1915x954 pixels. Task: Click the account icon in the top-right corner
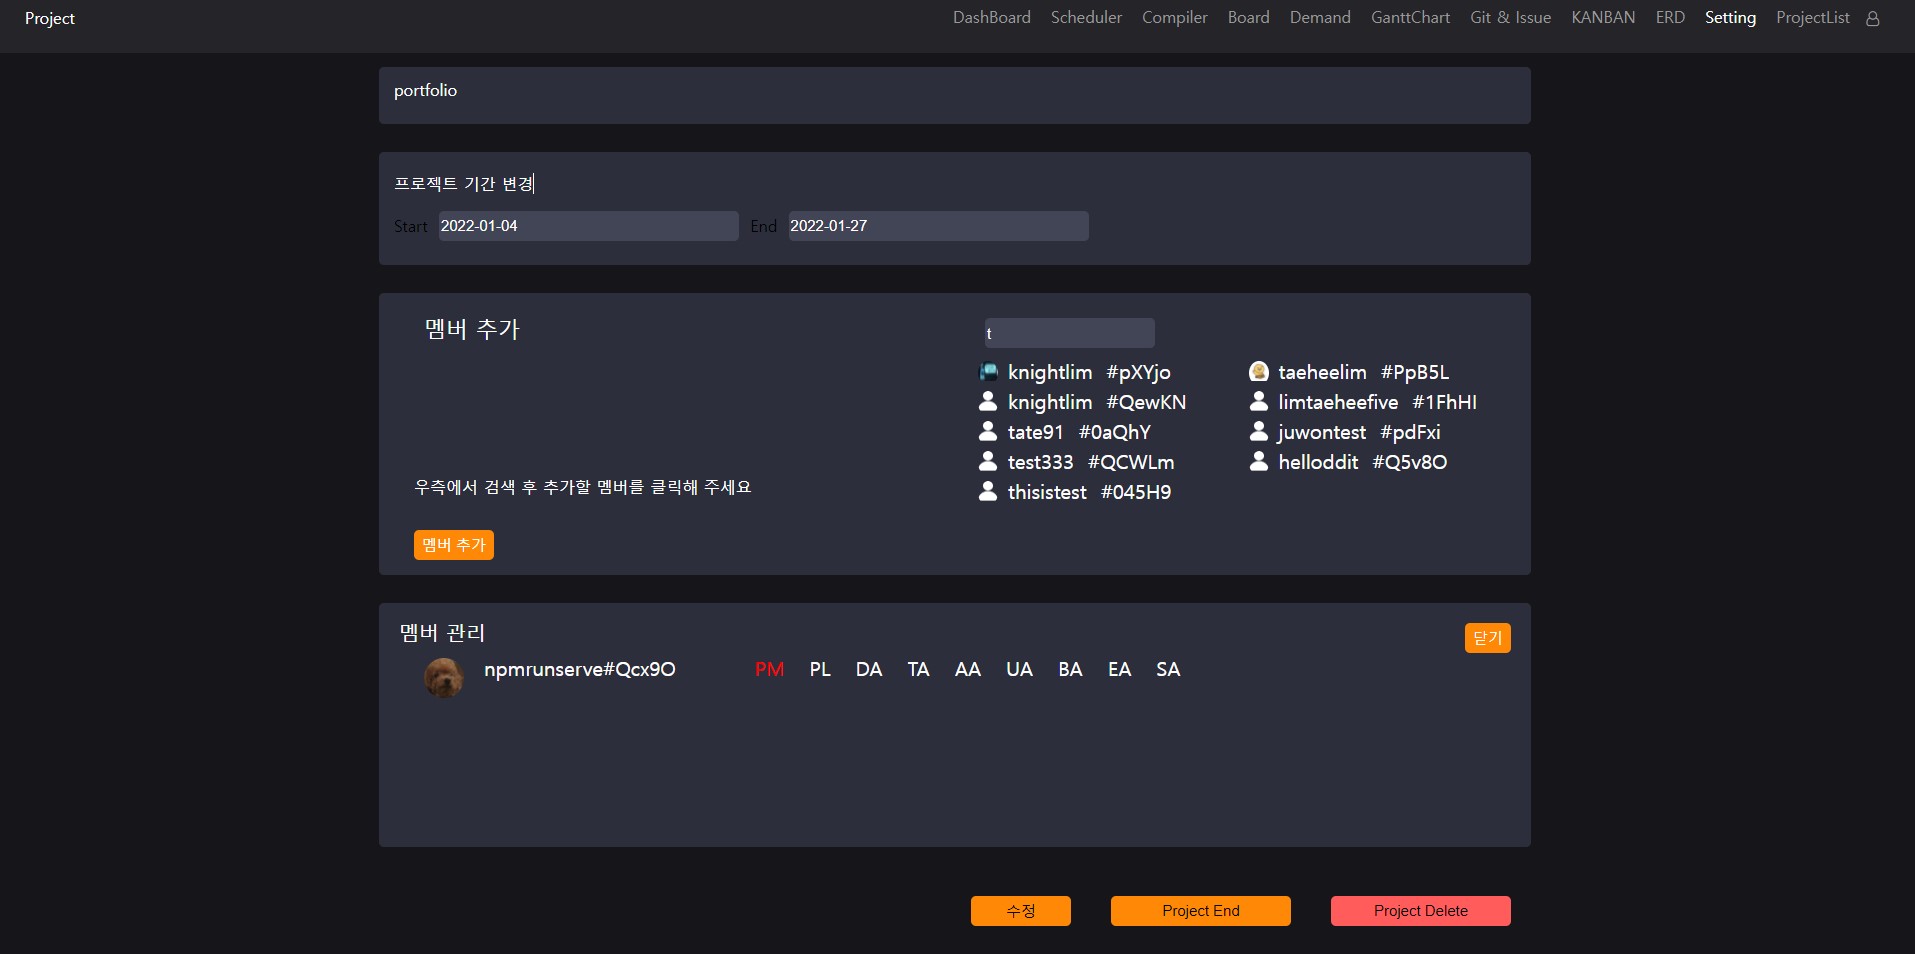[1872, 17]
